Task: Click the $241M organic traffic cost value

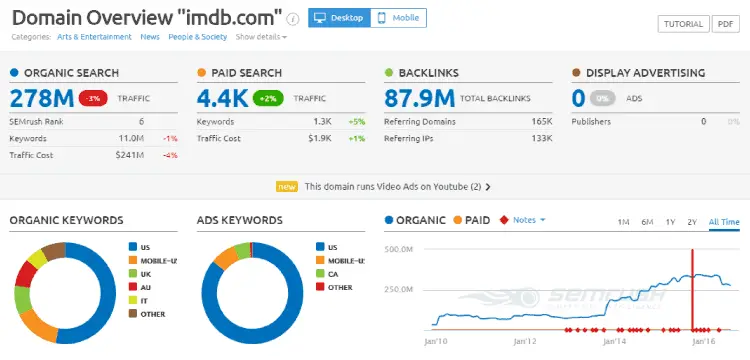Action: coord(130,155)
